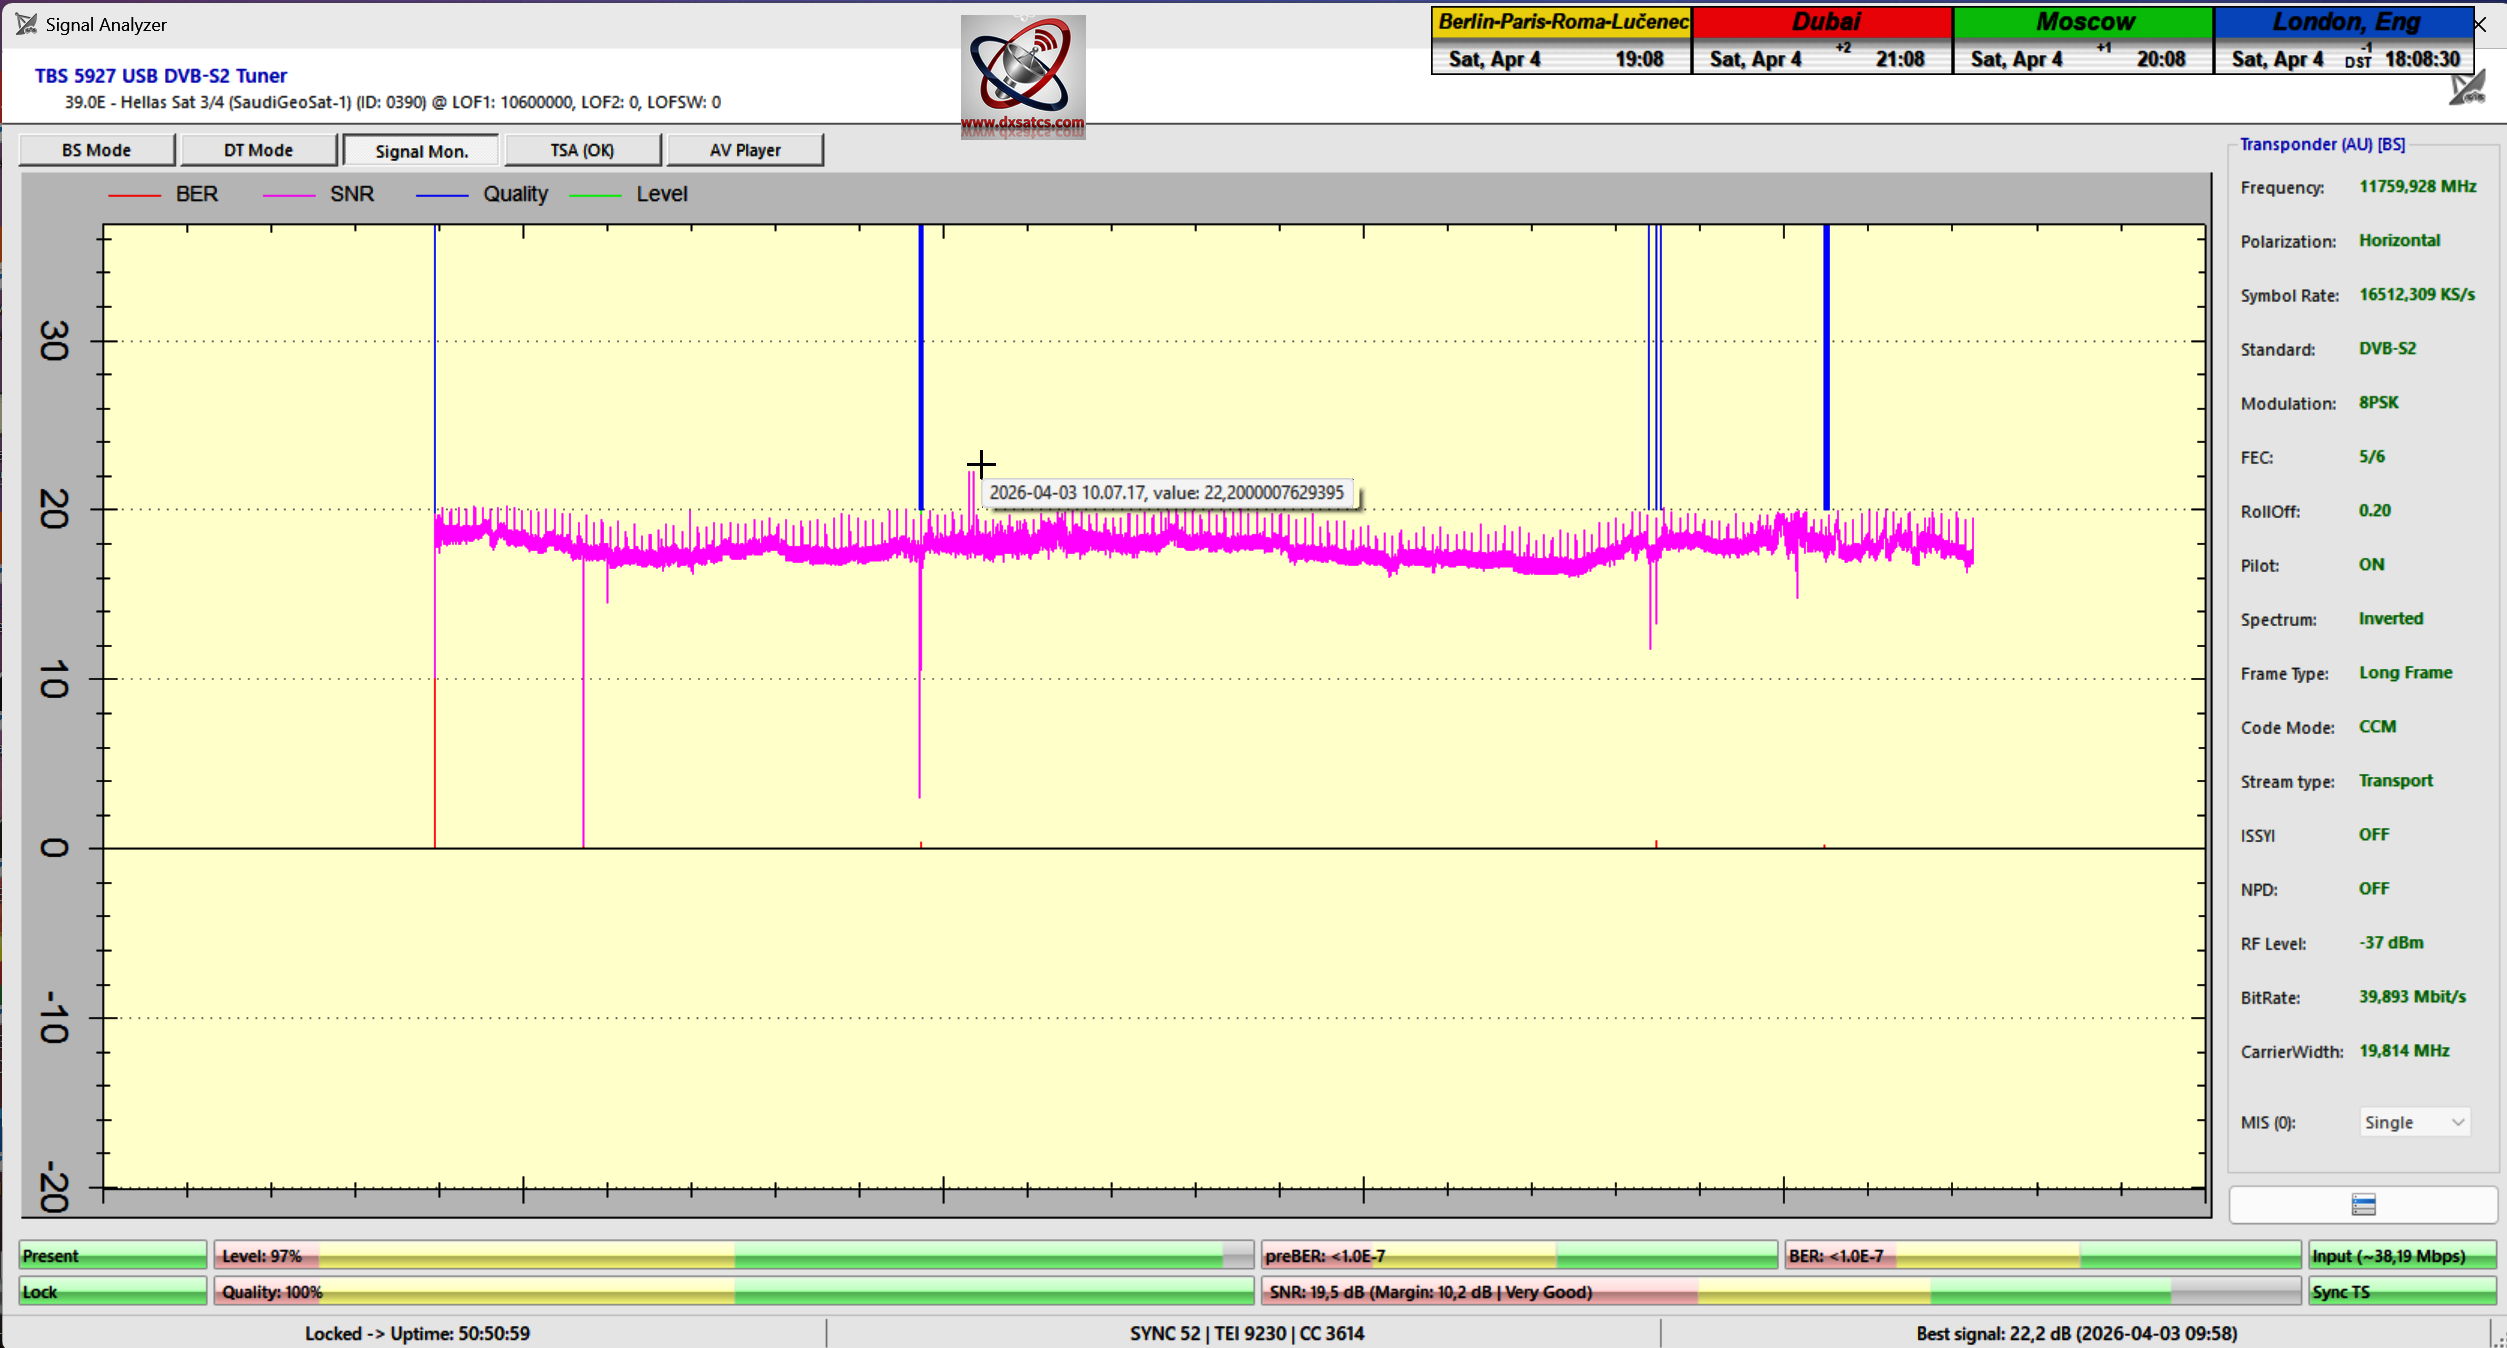Toggle the BER legend entry
Viewport: 2507px width, 1348px height.
click(x=196, y=194)
